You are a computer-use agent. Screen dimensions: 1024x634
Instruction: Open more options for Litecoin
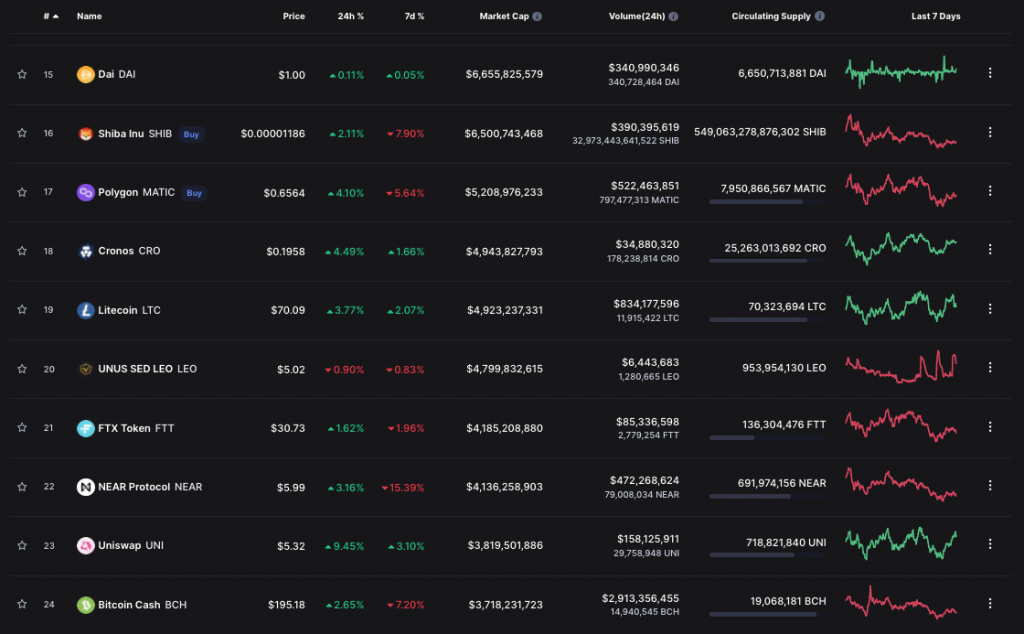pyautogui.click(x=990, y=308)
